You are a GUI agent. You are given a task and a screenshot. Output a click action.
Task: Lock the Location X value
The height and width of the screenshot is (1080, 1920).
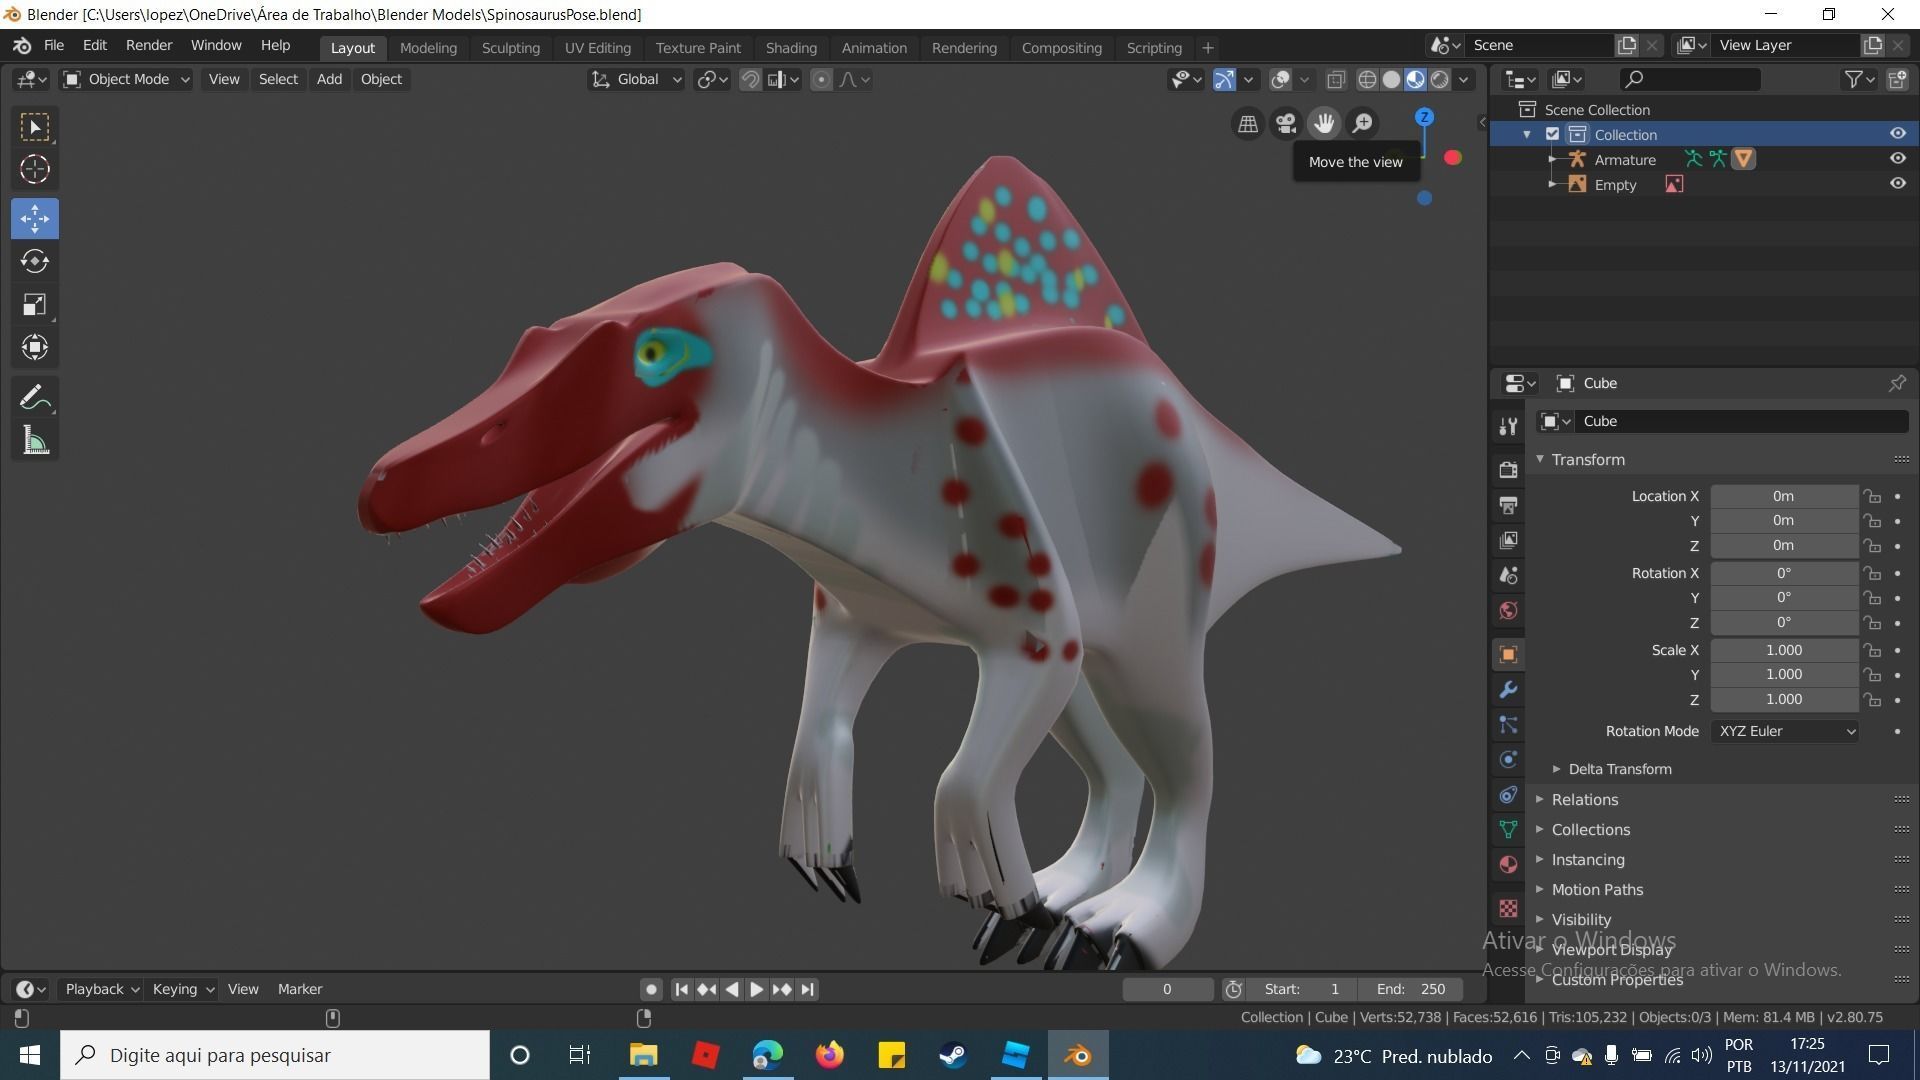1872,496
